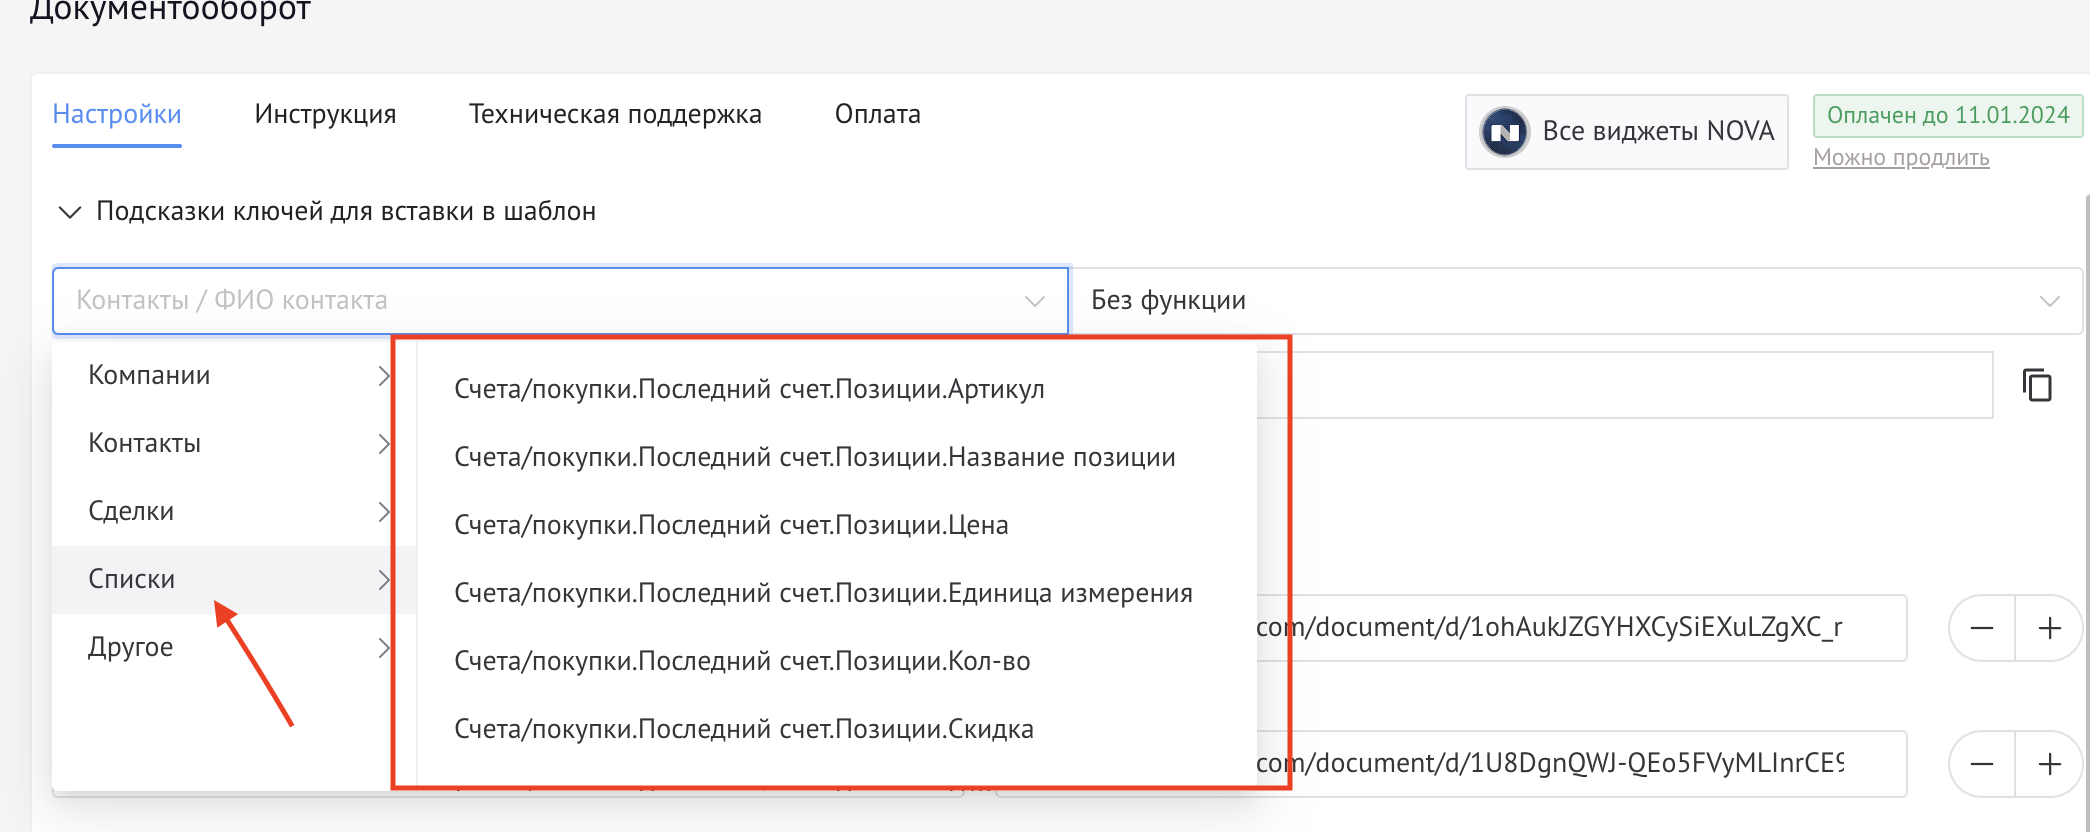Click the minus icon on first document row

pyautogui.click(x=1981, y=628)
